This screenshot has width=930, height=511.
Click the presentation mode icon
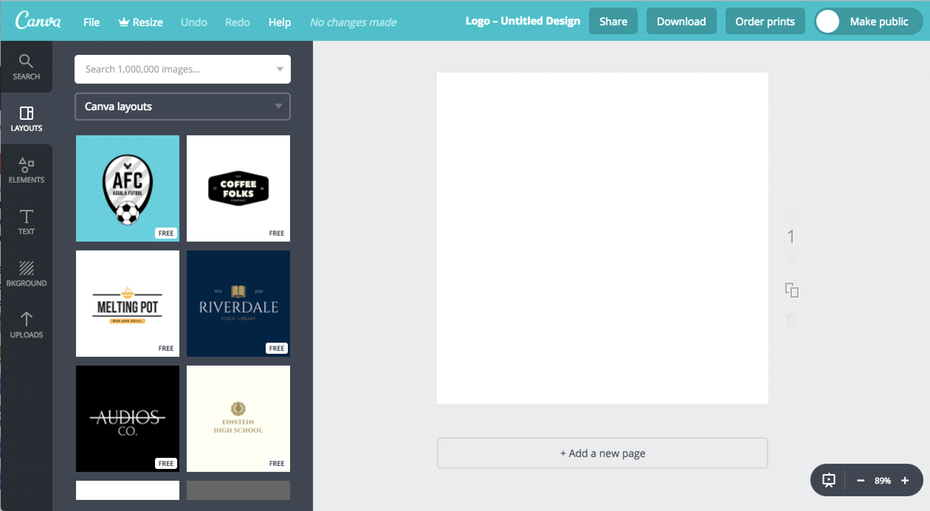(828, 480)
